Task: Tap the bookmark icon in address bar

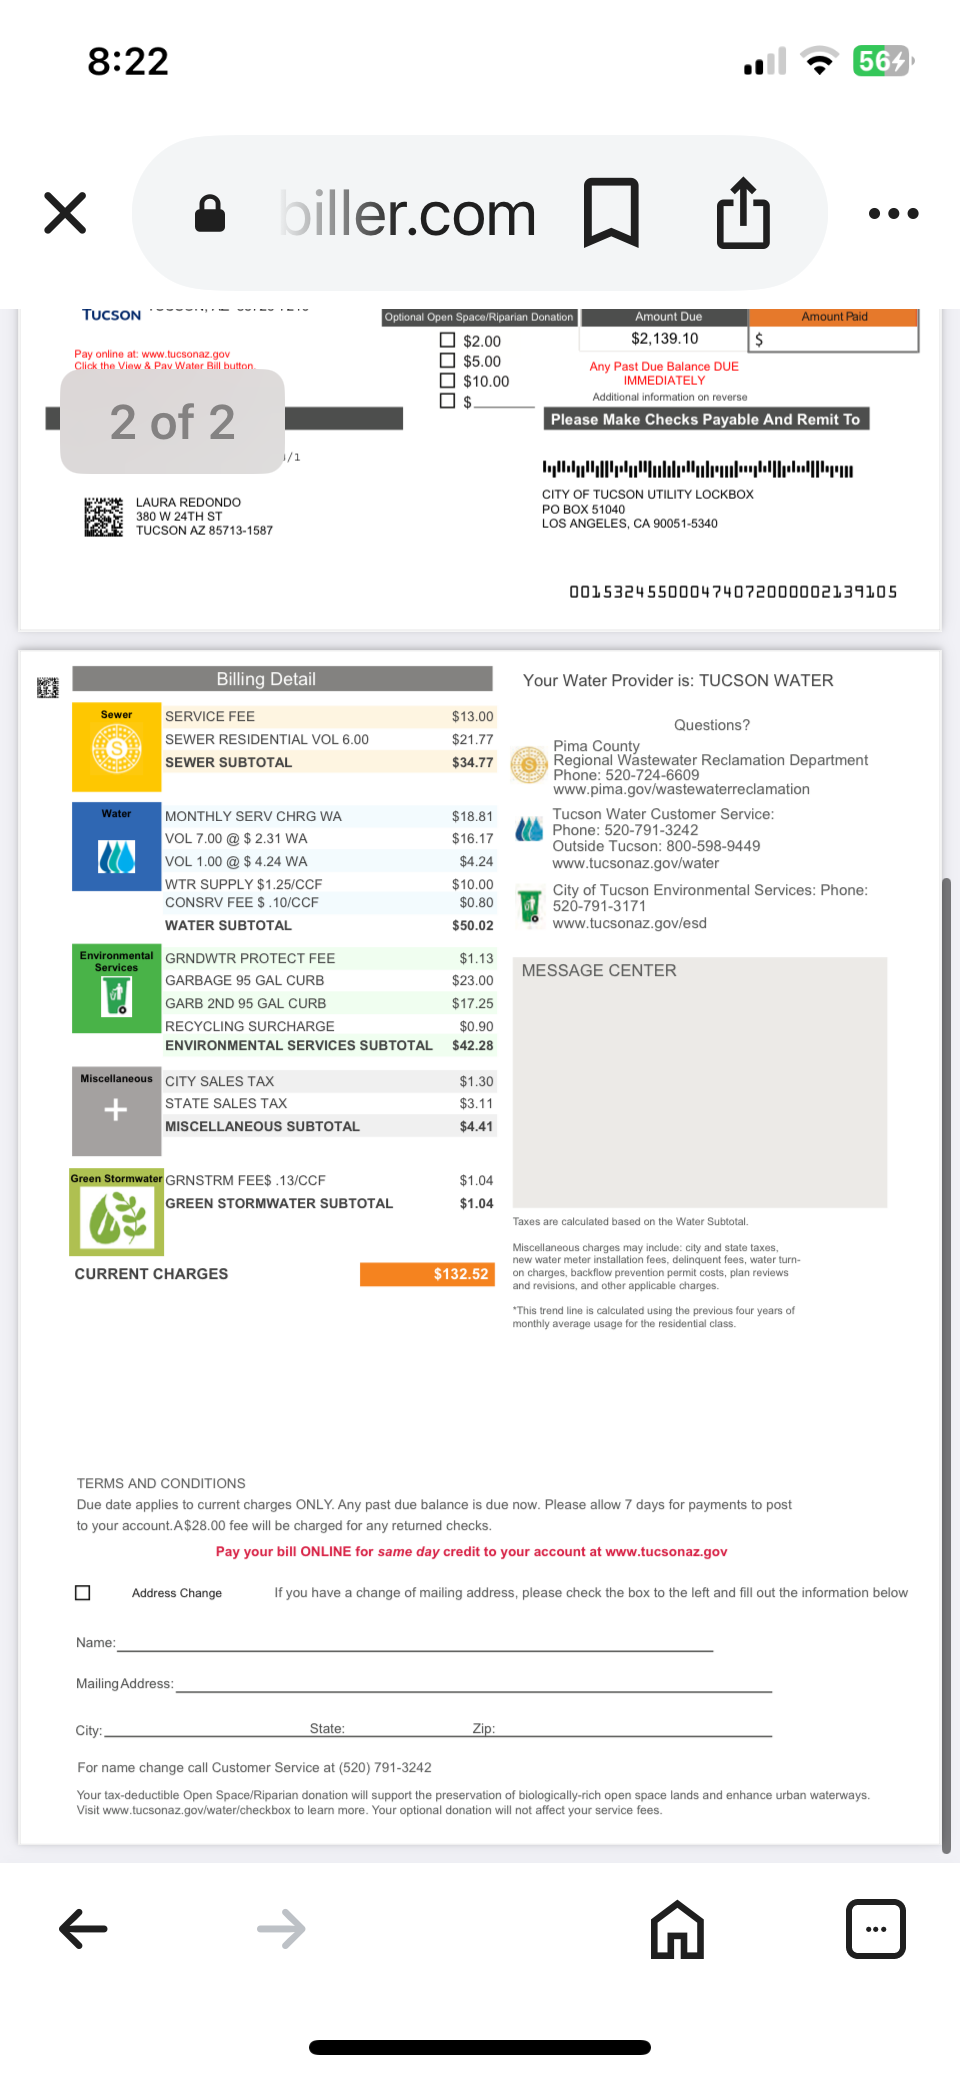Action: coord(611,212)
